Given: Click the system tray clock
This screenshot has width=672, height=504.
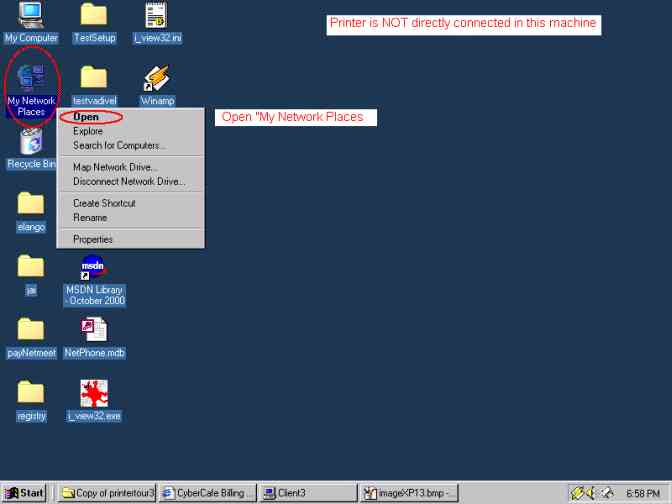Looking at the screenshot, I should coord(641,493).
